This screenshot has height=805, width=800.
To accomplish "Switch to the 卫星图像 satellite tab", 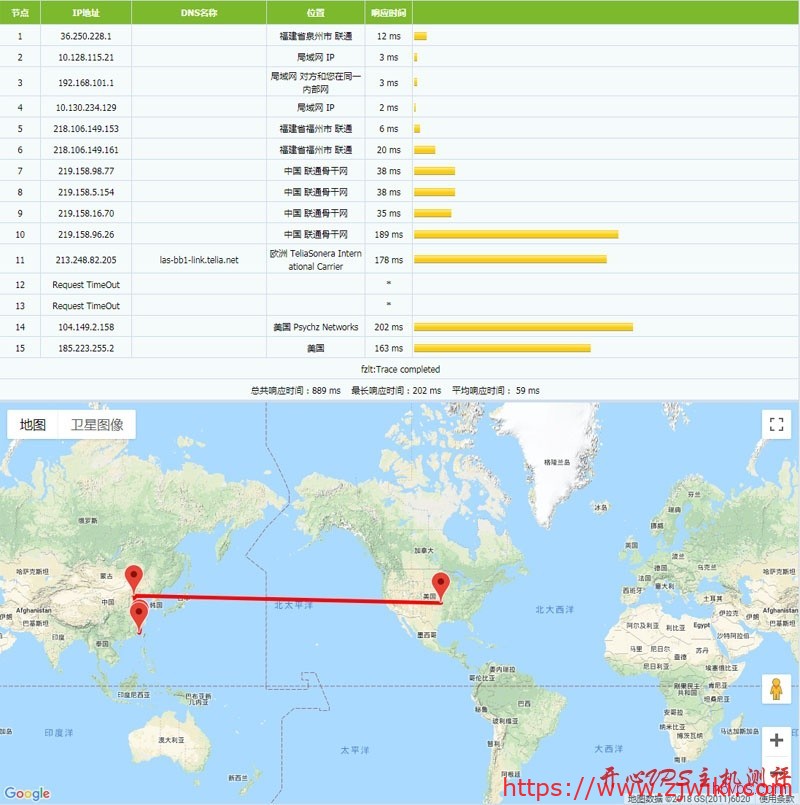I will point(97,423).
